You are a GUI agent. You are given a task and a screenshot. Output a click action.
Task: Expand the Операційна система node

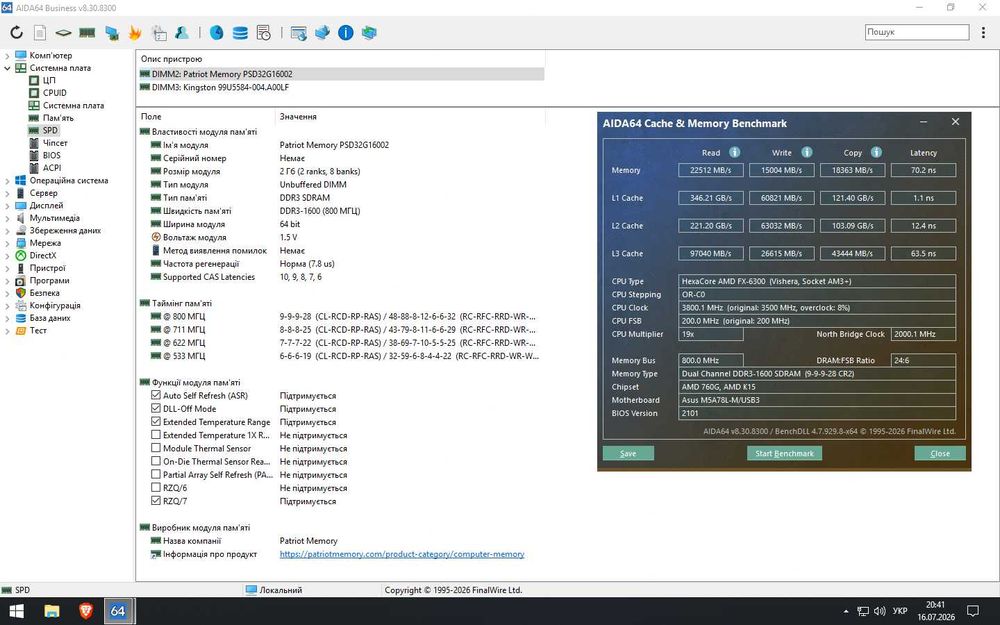(7, 180)
